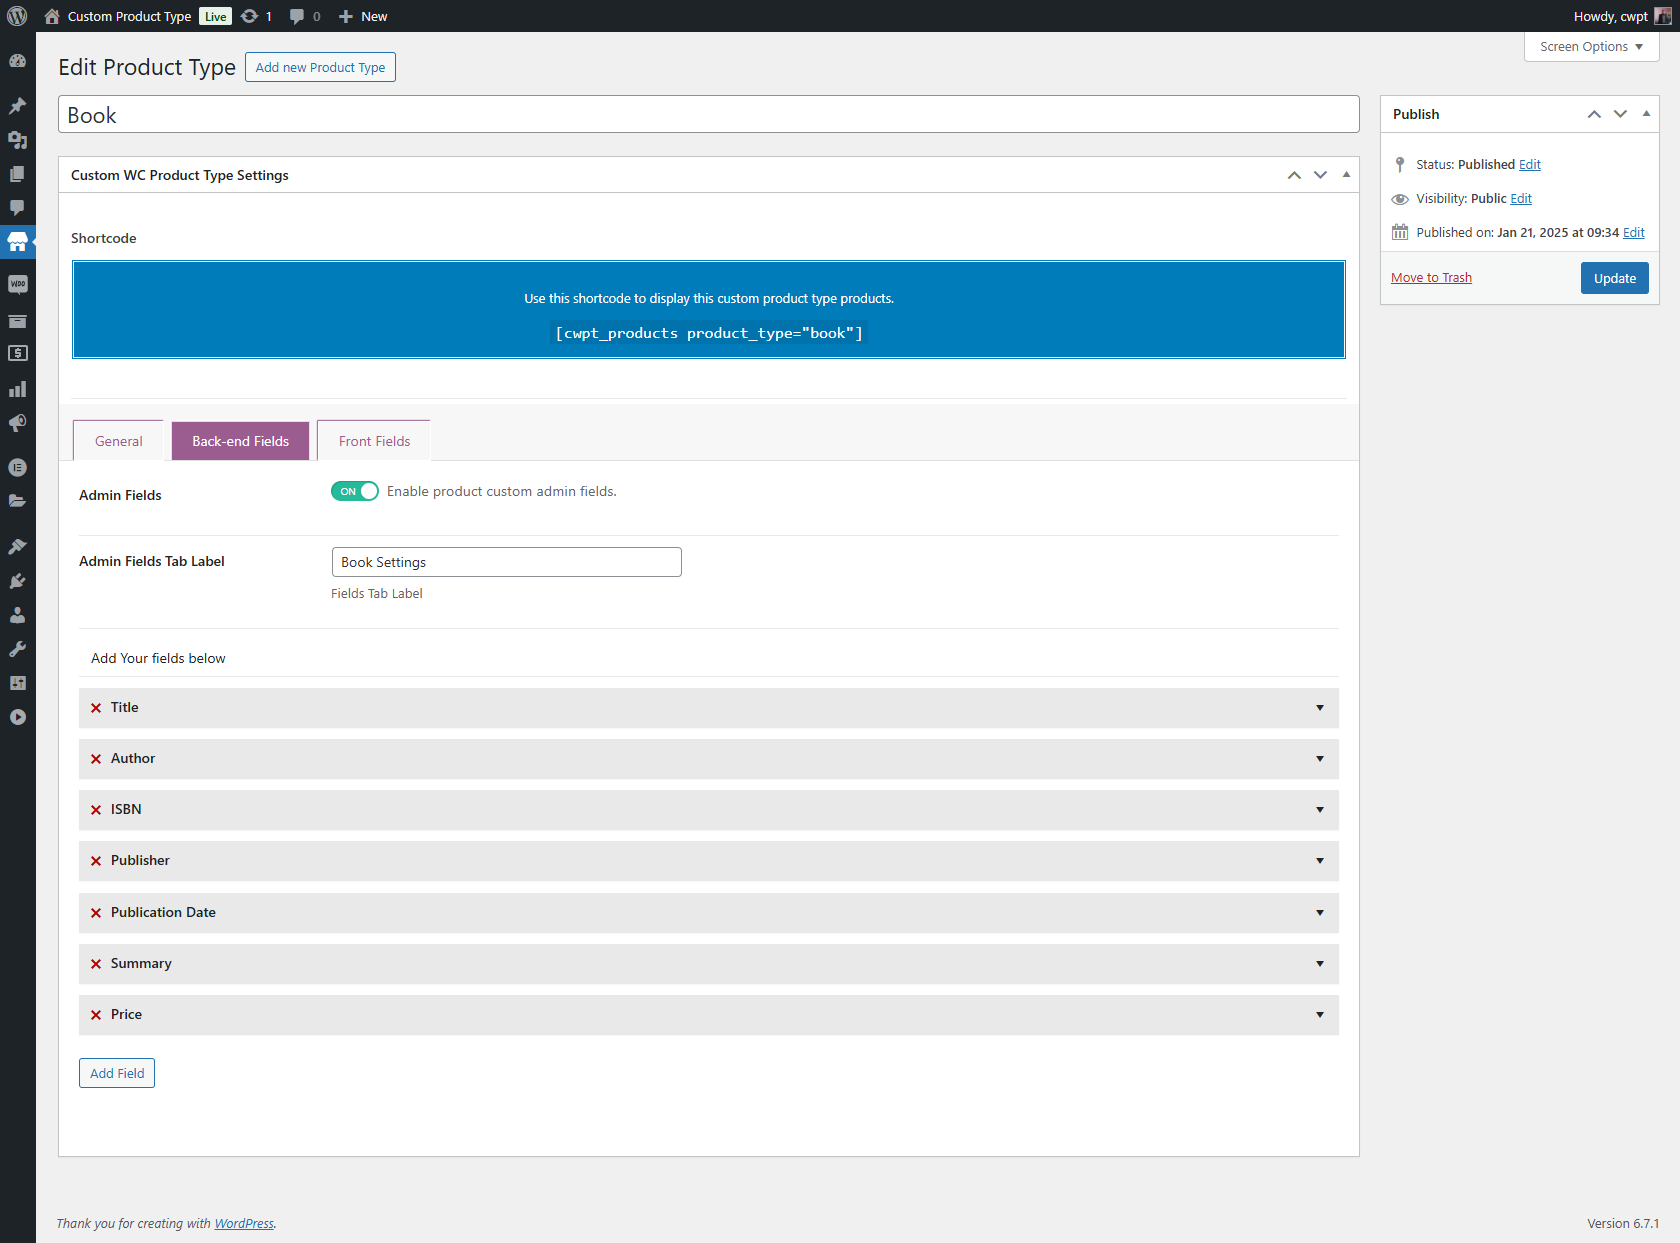Open the Appearance paintbrush icon

pyautogui.click(x=17, y=546)
